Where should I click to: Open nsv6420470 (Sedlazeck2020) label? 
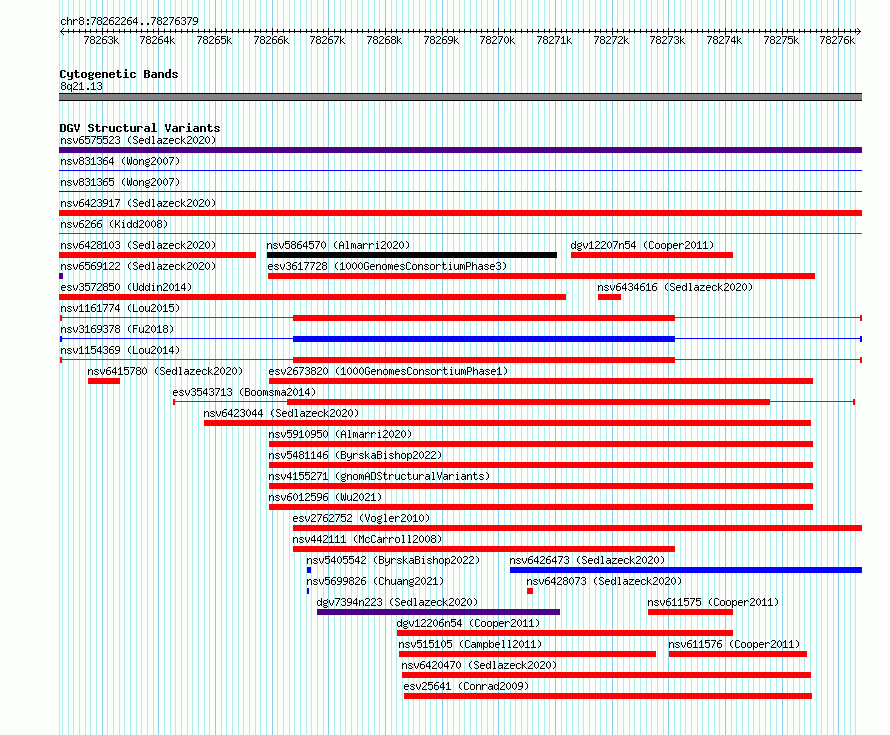point(479,665)
